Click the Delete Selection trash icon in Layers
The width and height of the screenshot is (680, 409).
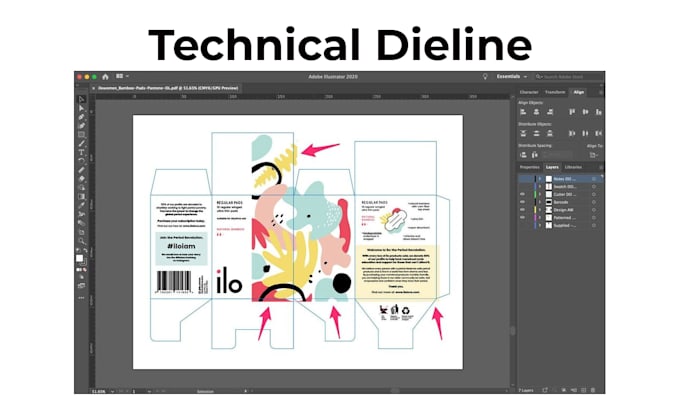pyautogui.click(x=593, y=390)
